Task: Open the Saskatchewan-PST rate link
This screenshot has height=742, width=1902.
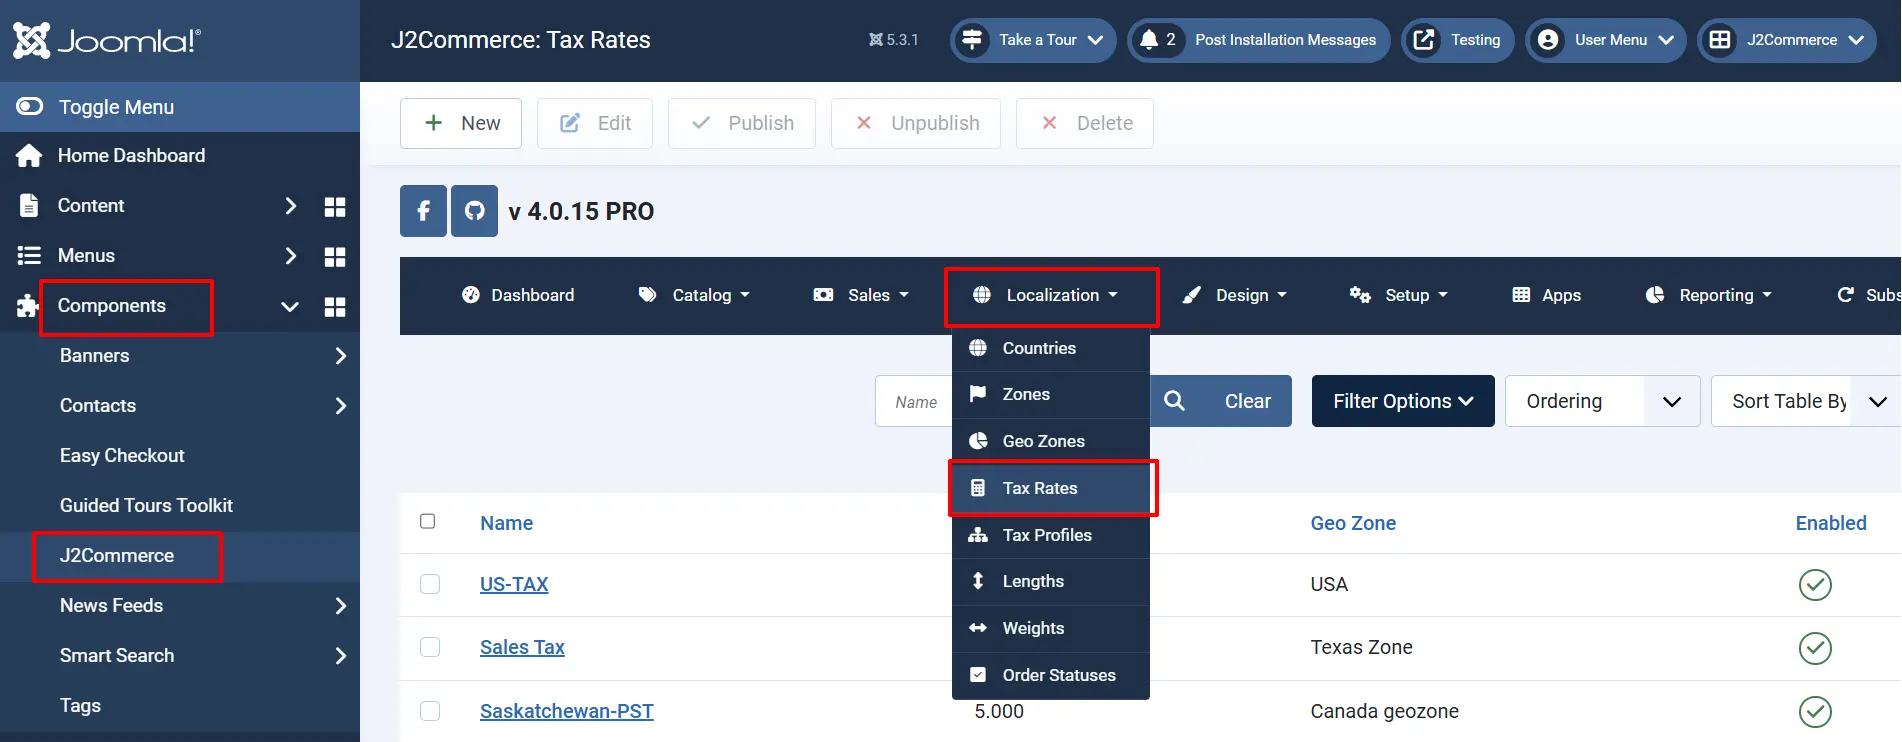Action: click(x=567, y=711)
